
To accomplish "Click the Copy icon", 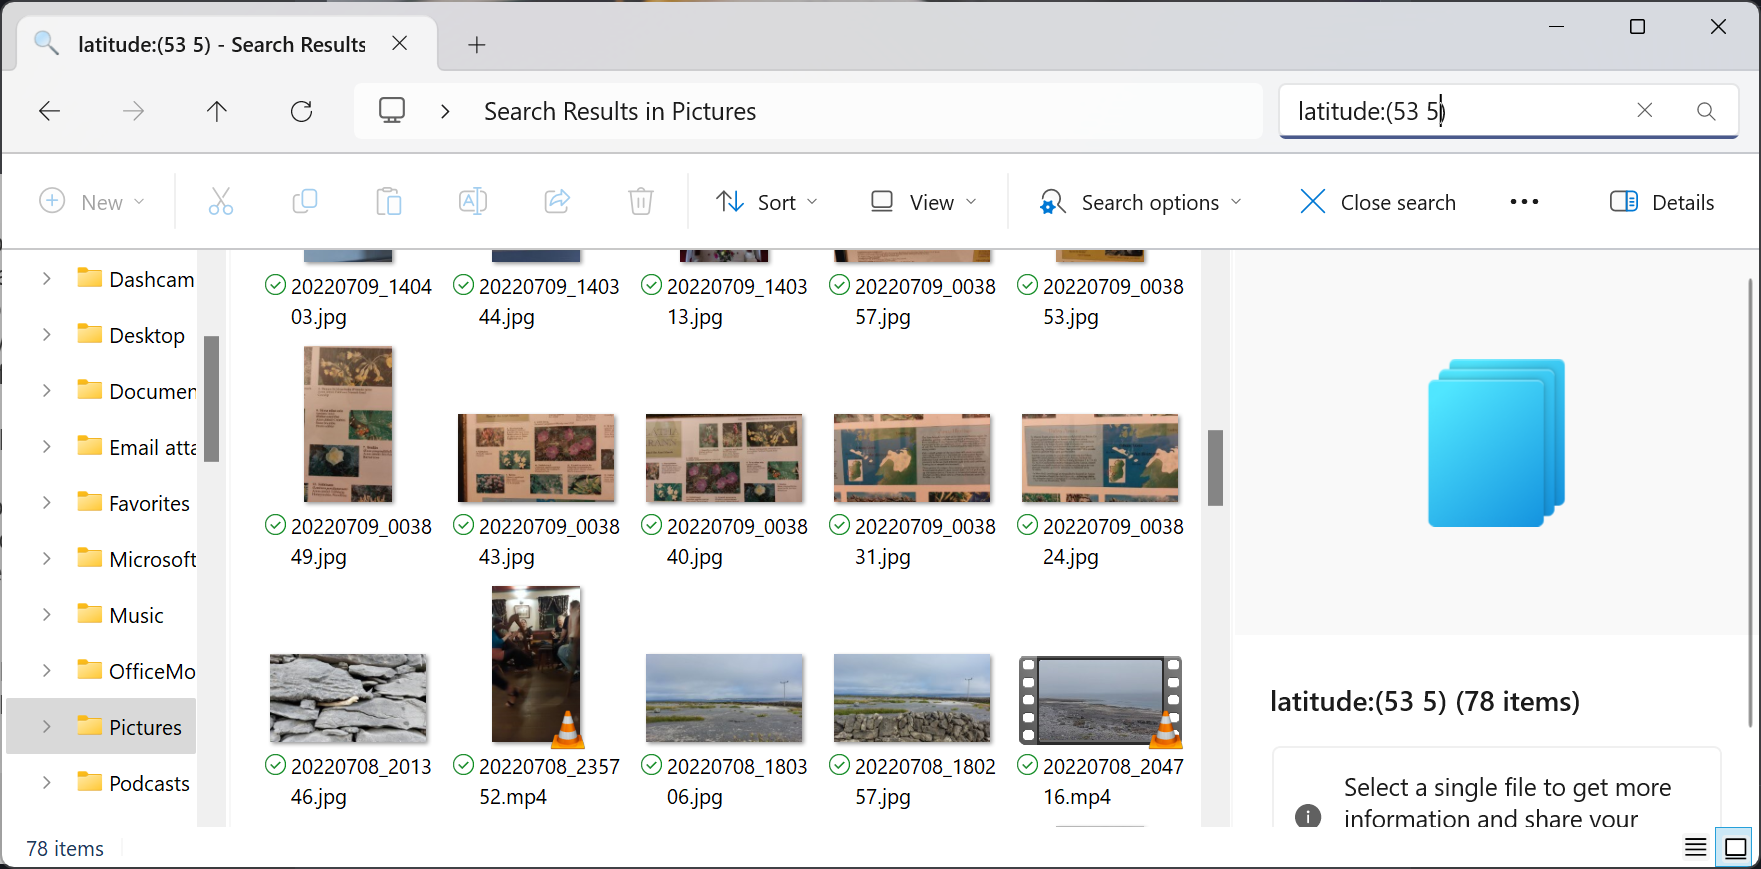I will click(305, 202).
